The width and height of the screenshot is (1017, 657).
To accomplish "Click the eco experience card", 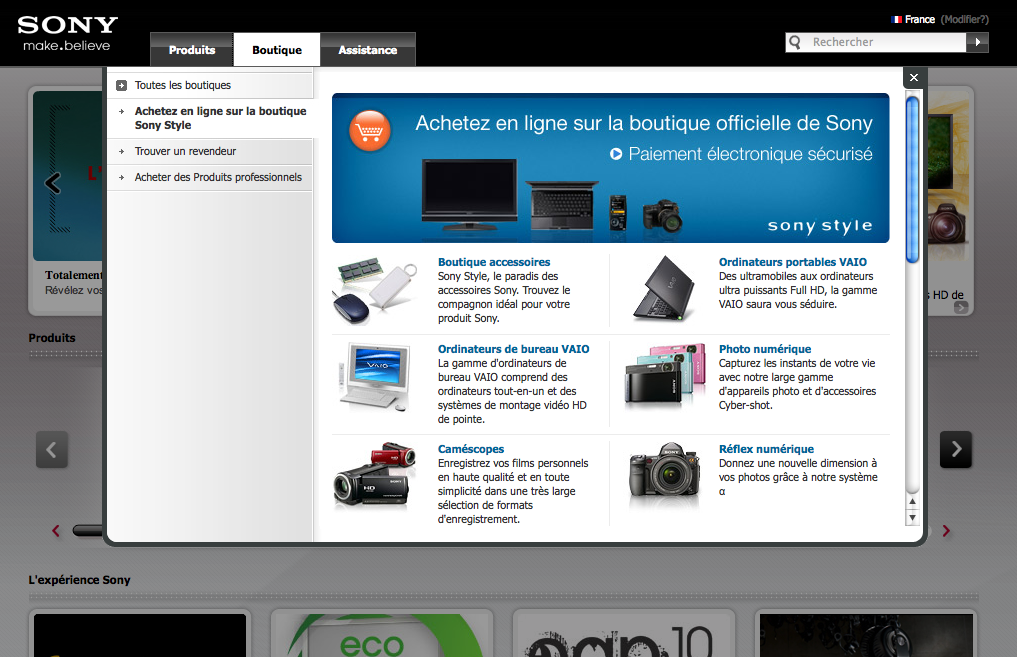I will (x=382, y=634).
